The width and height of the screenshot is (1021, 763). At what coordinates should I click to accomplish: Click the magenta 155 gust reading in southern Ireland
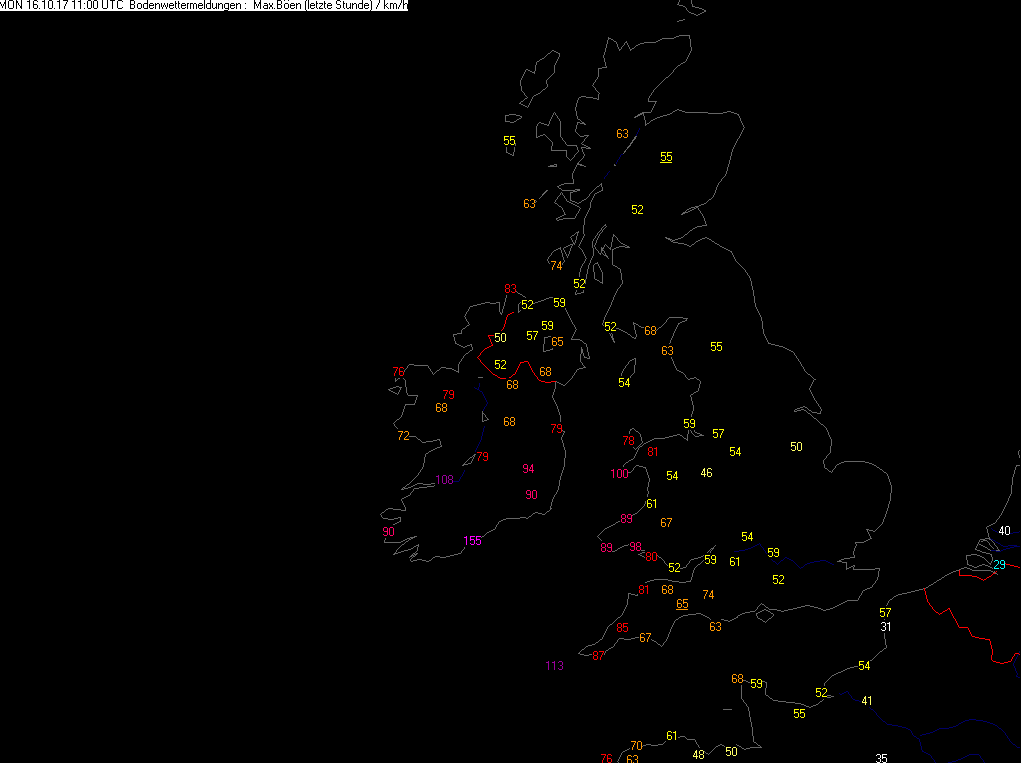pyautogui.click(x=472, y=540)
